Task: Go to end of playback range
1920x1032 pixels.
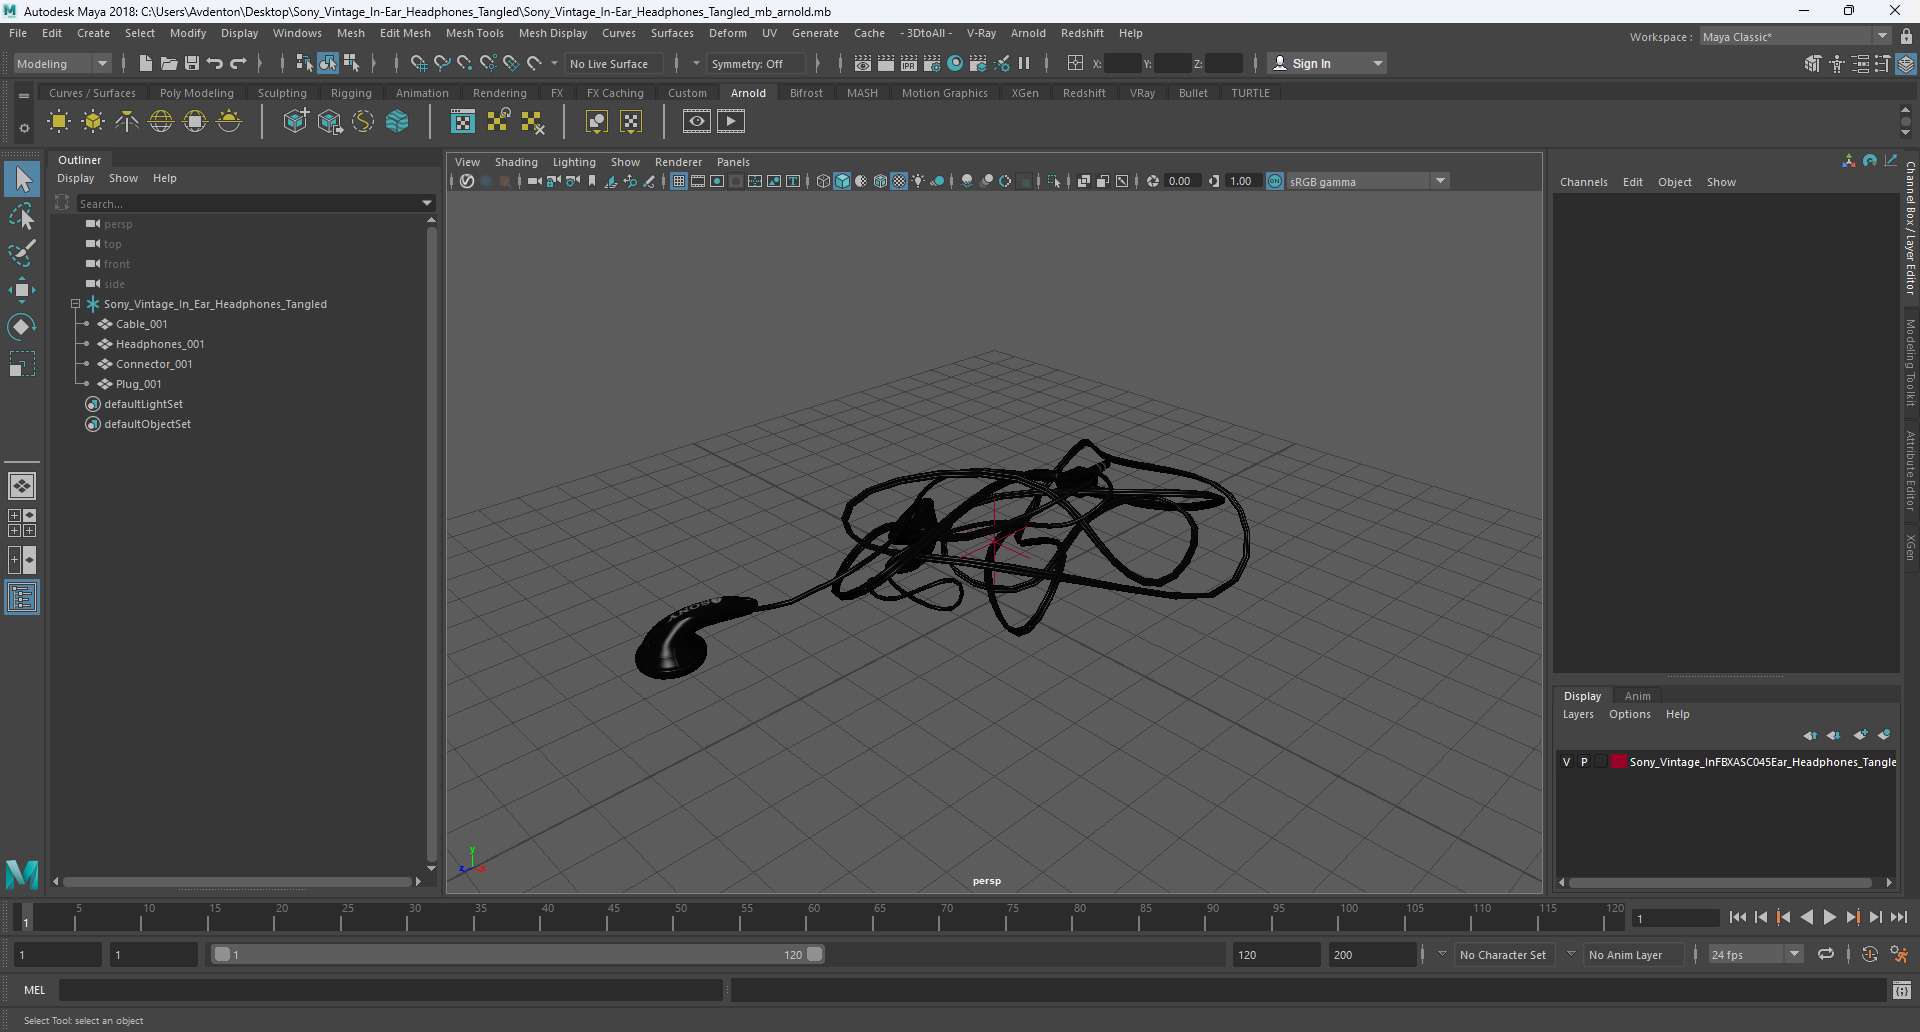Action: tap(1898, 917)
